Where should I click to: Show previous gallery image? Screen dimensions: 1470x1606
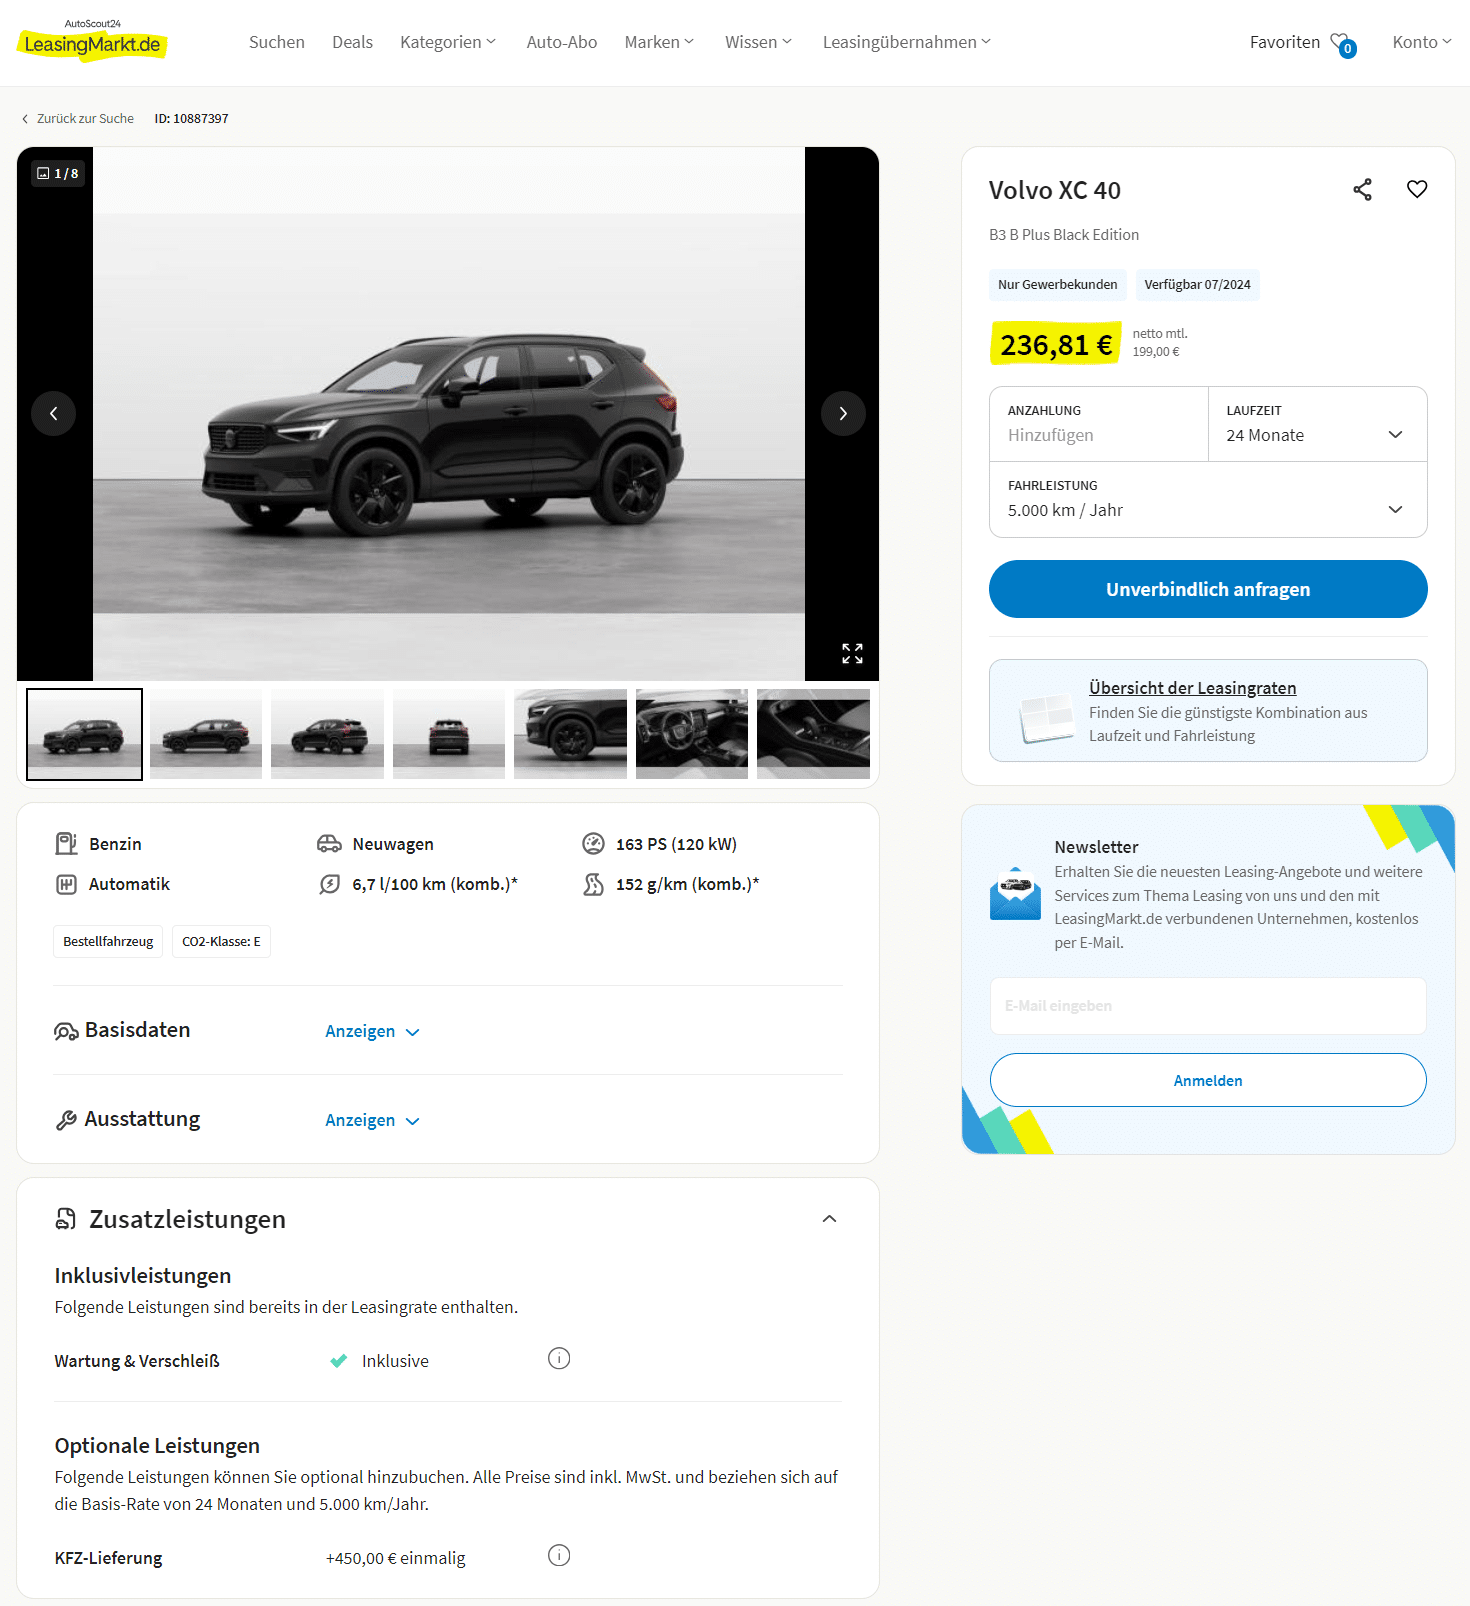pyautogui.click(x=54, y=413)
